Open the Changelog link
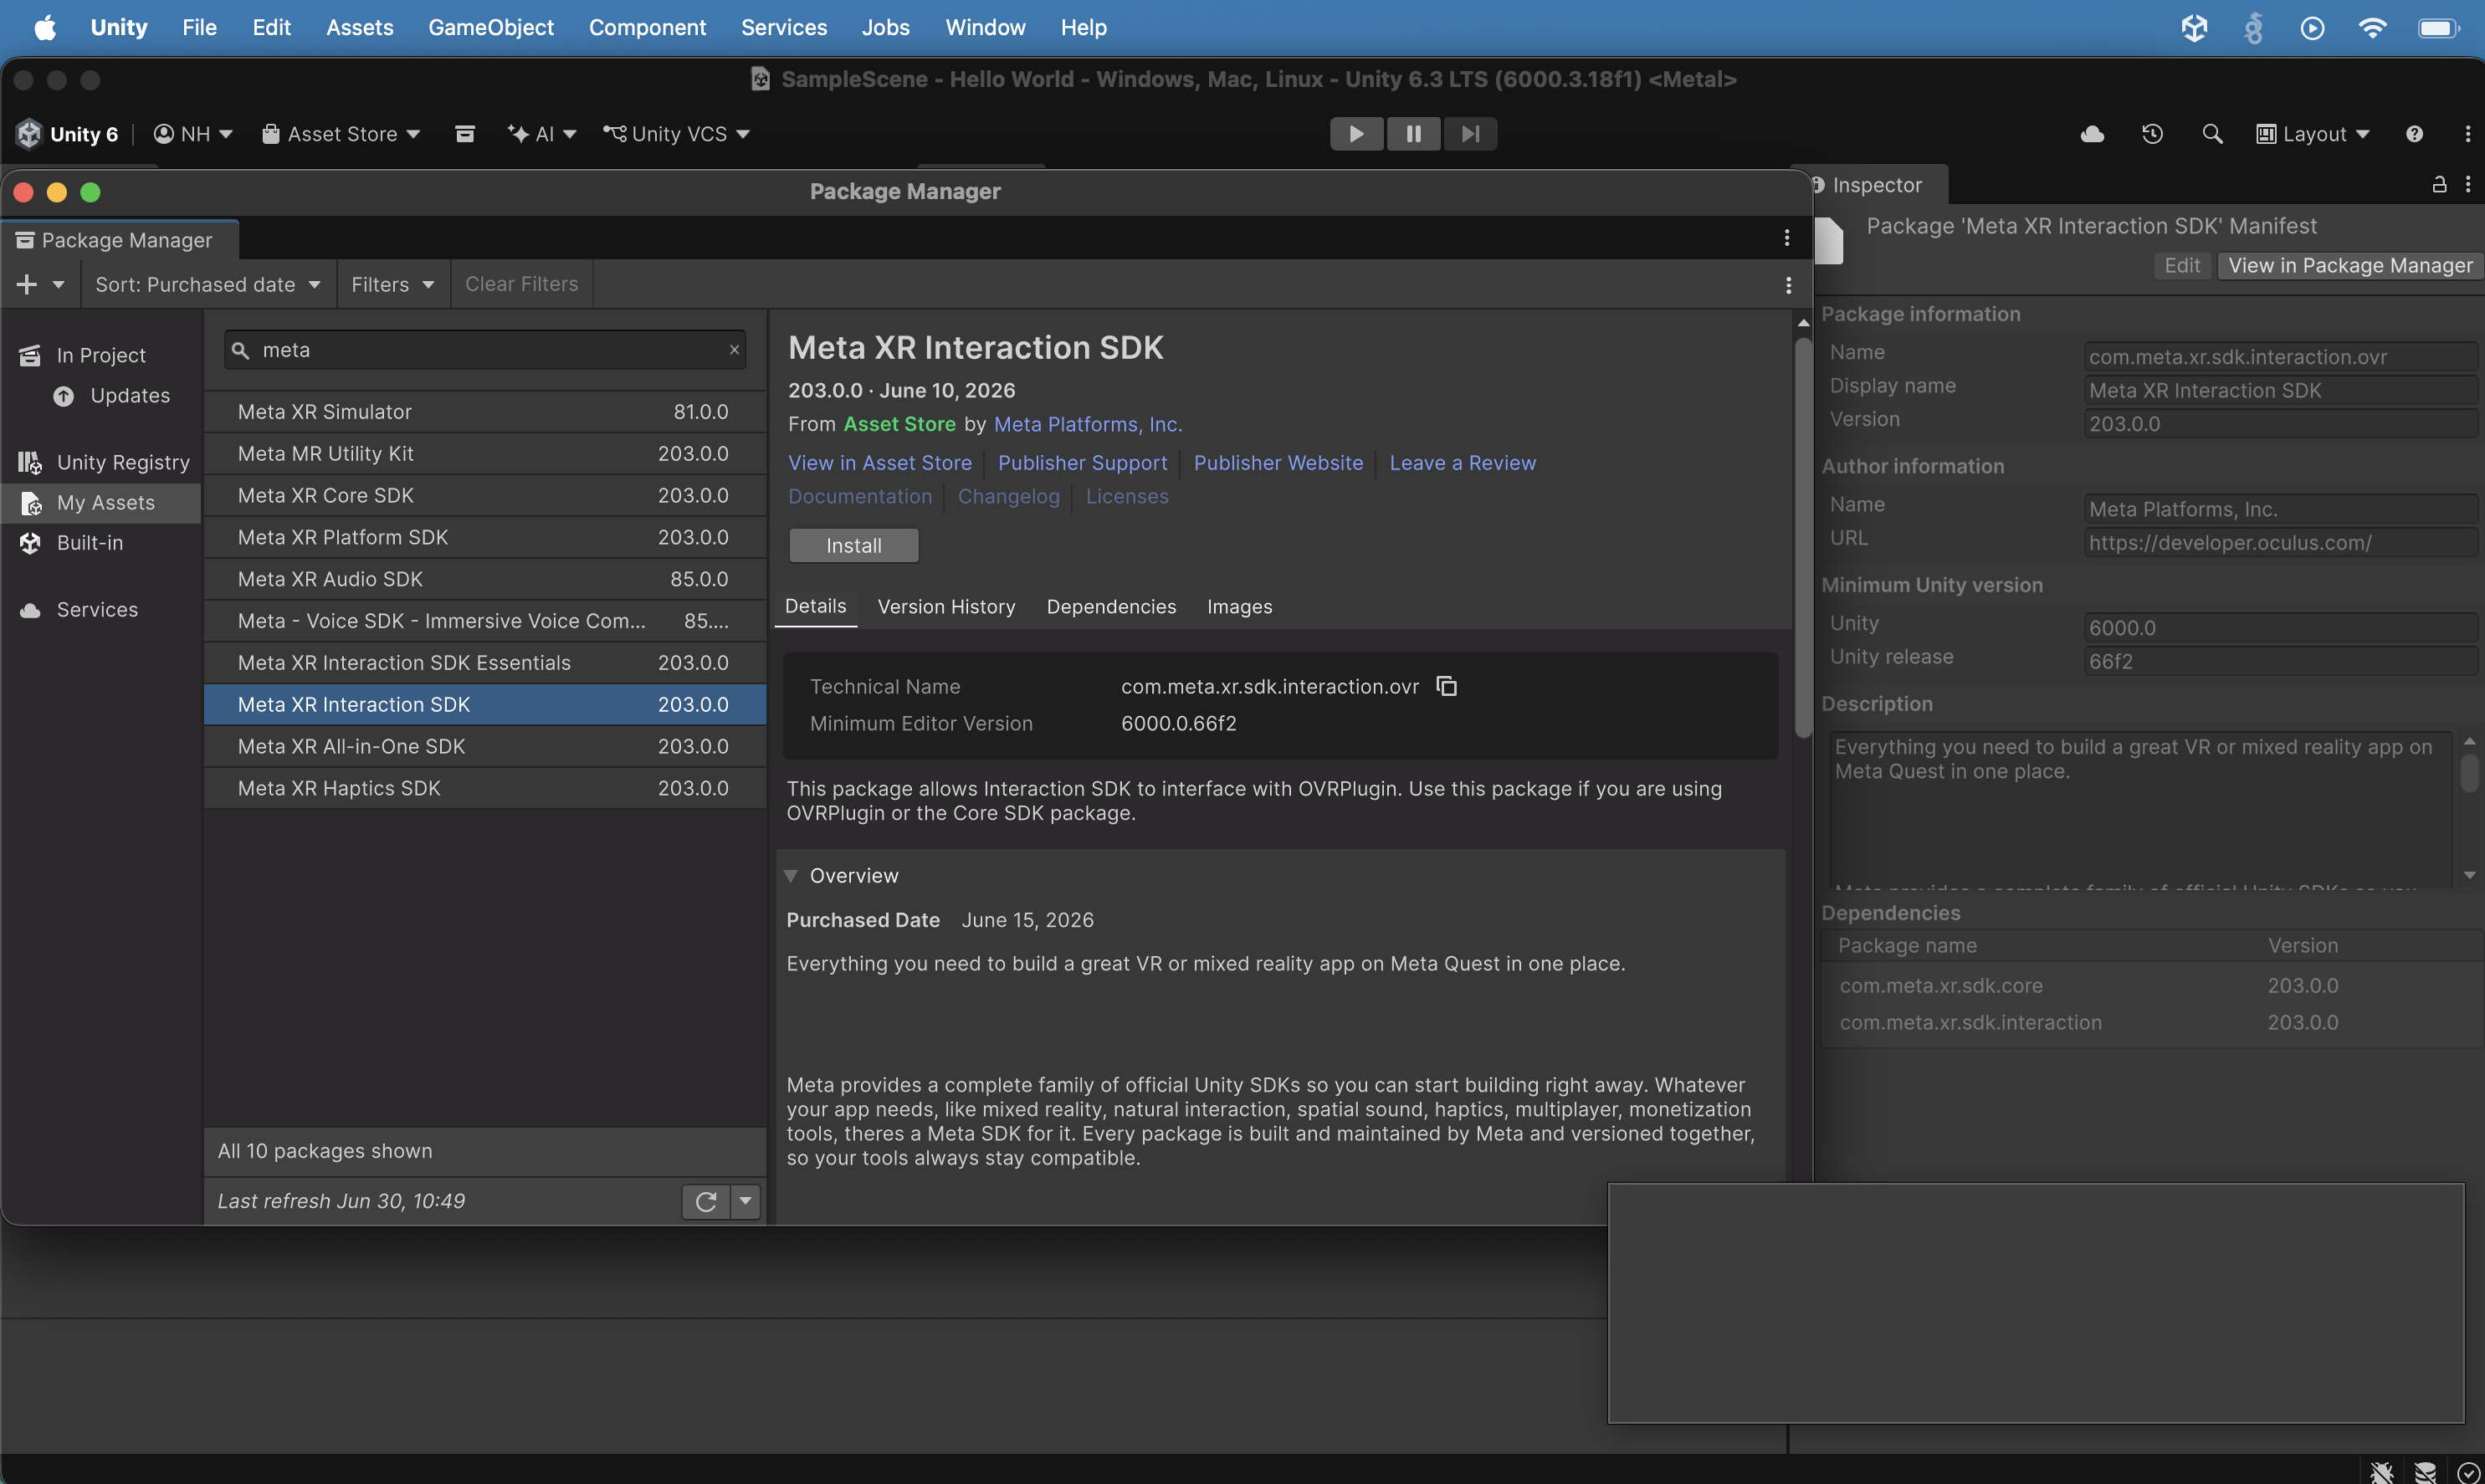This screenshot has height=1484, width=2485. click(1008, 496)
